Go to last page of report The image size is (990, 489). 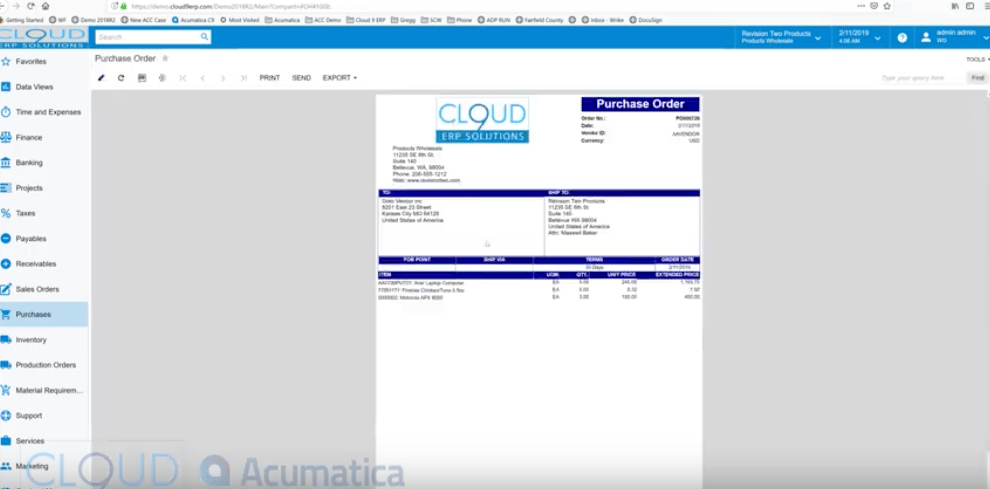point(243,78)
